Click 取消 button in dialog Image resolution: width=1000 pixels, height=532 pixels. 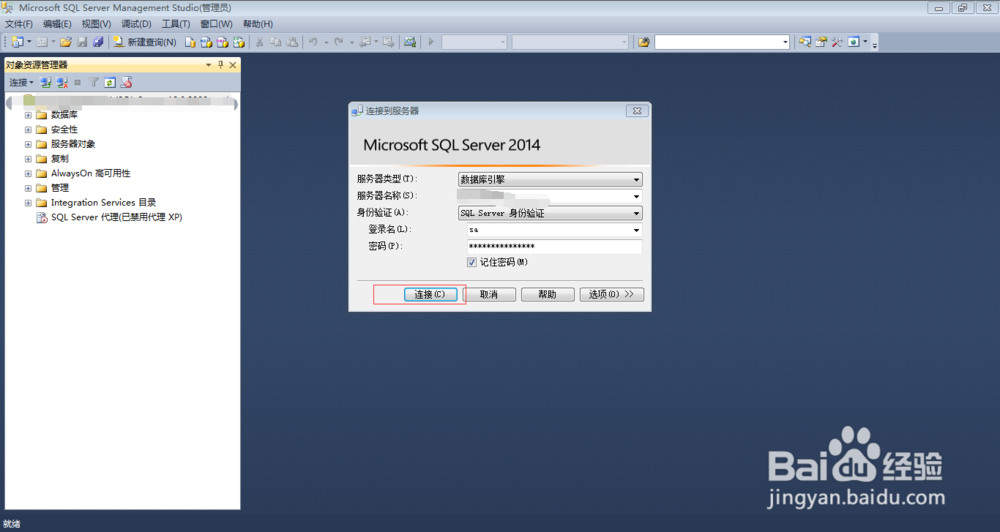click(x=489, y=294)
